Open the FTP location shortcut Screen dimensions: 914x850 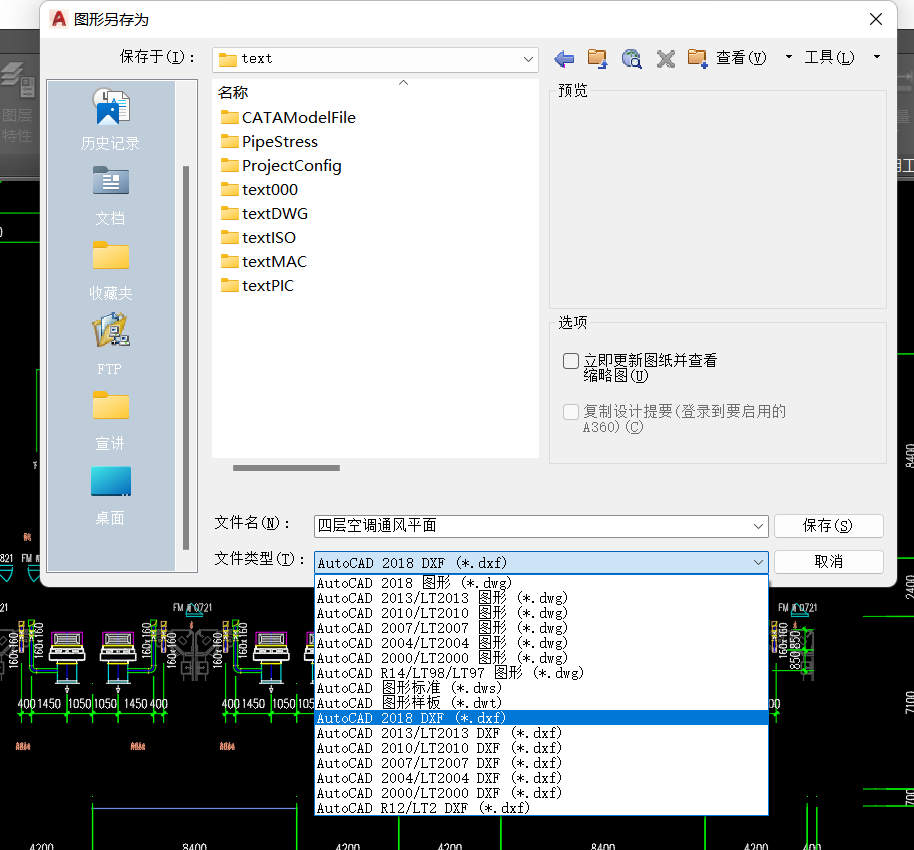tap(111, 344)
